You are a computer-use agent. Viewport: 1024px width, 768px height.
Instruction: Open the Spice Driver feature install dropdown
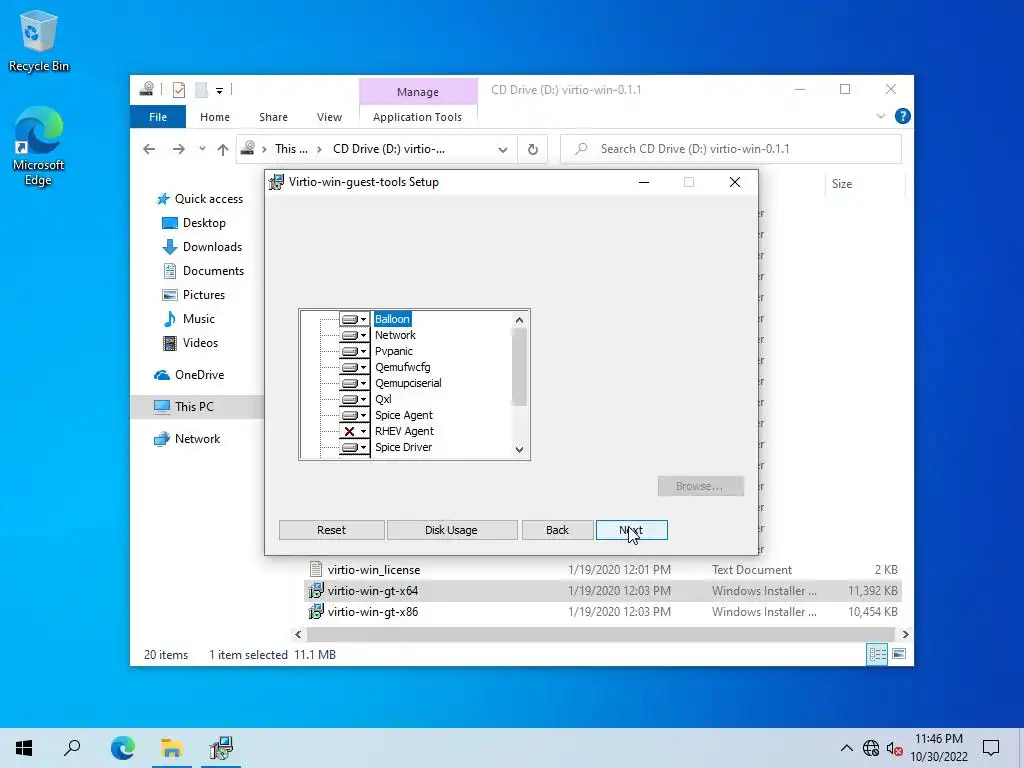pyautogui.click(x=355, y=447)
